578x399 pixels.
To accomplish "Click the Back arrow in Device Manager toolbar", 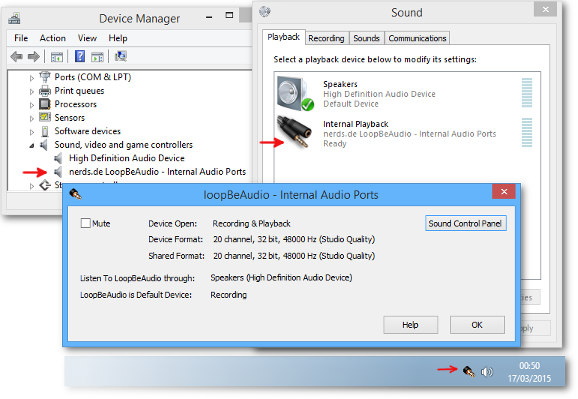I will point(17,56).
